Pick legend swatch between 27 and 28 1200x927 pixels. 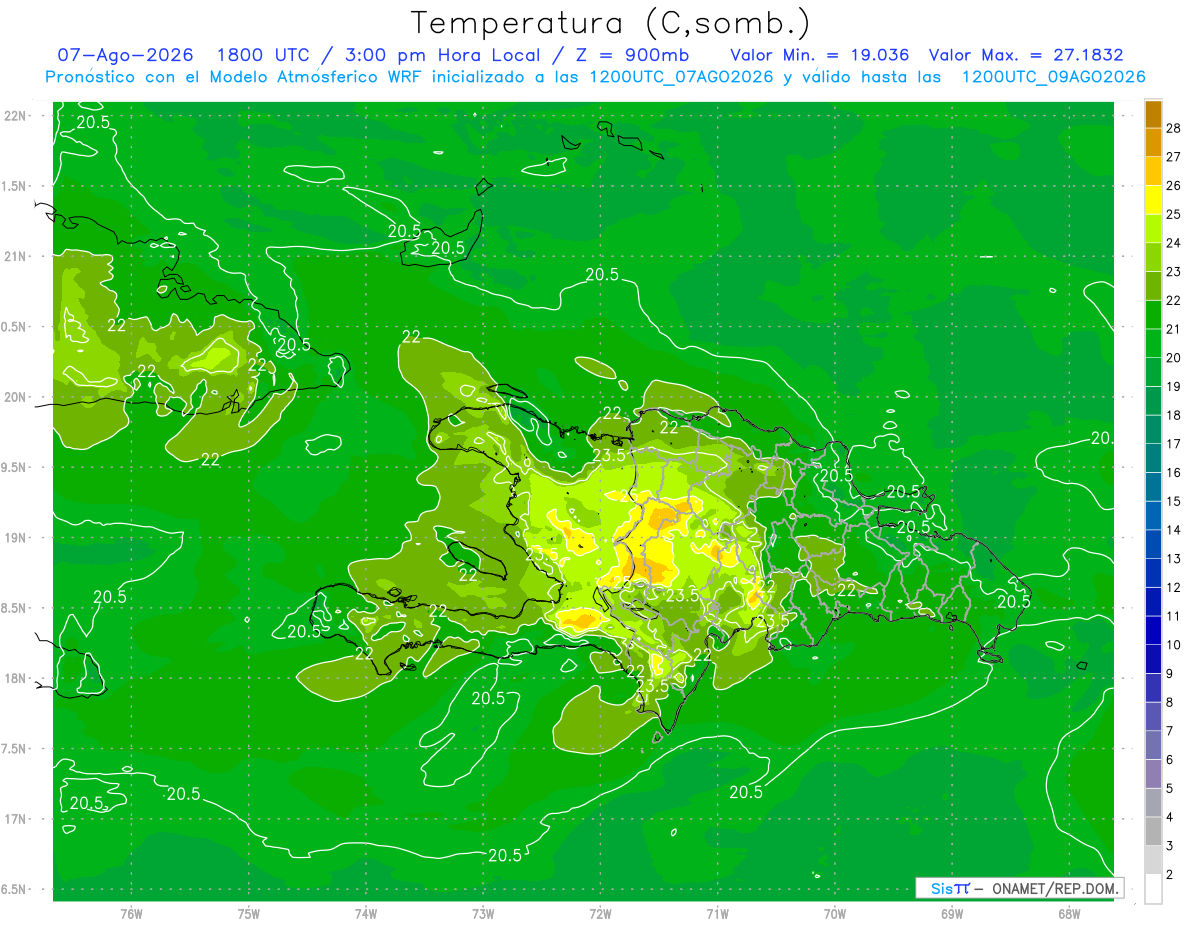coord(1153,143)
